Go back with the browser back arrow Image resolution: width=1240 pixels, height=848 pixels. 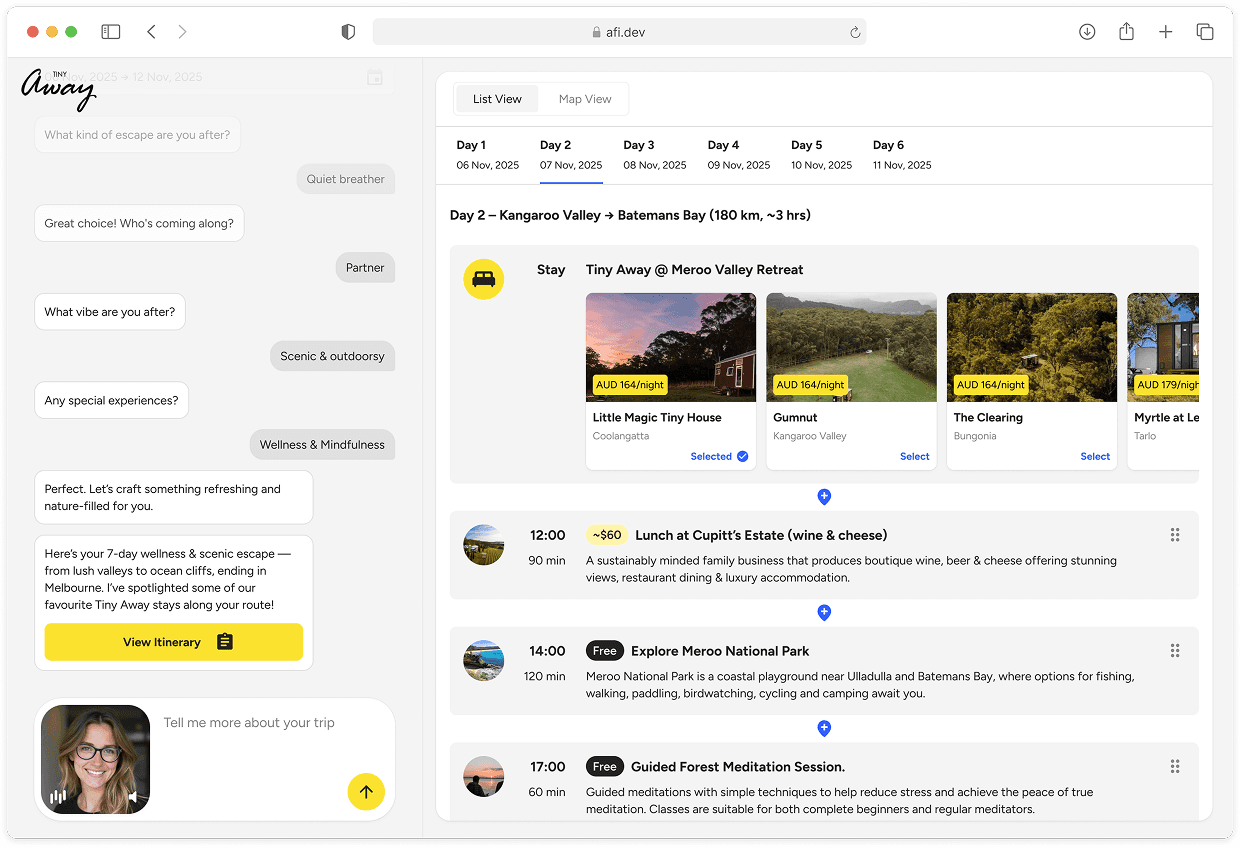coord(151,32)
